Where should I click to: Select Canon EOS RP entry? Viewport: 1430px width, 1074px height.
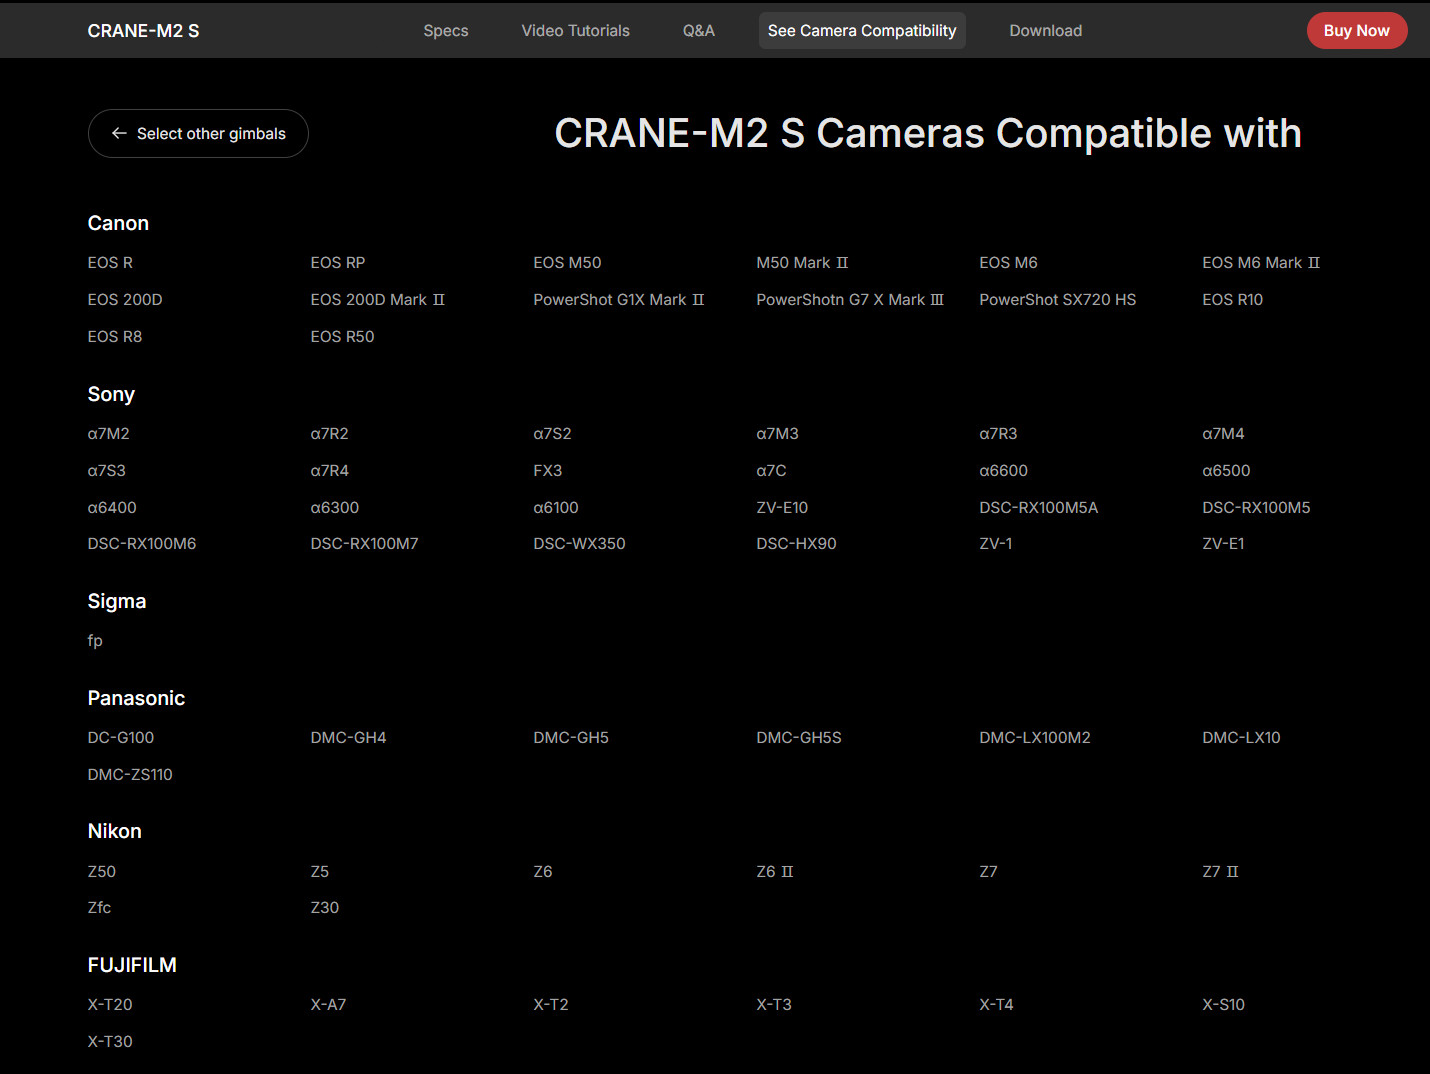pyautogui.click(x=338, y=263)
